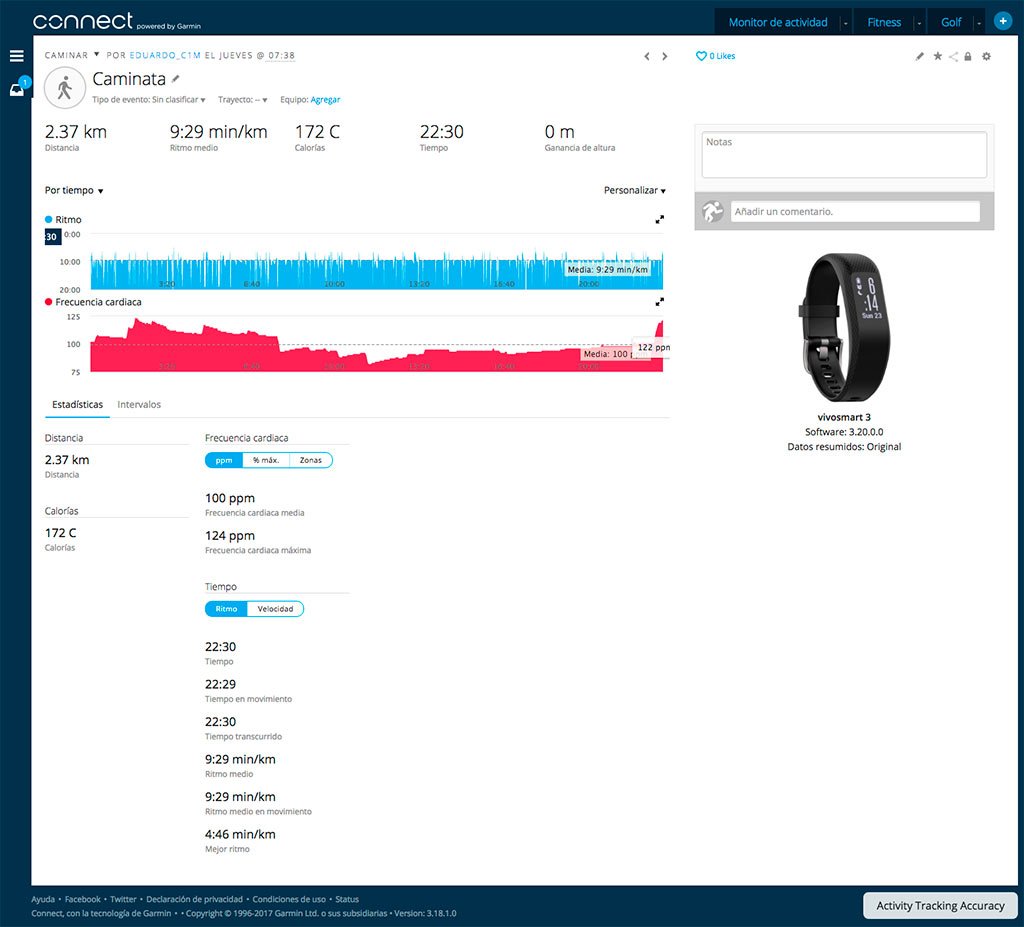Open the Ayuda footer link
1024x927 pixels.
pyautogui.click(x=43, y=900)
